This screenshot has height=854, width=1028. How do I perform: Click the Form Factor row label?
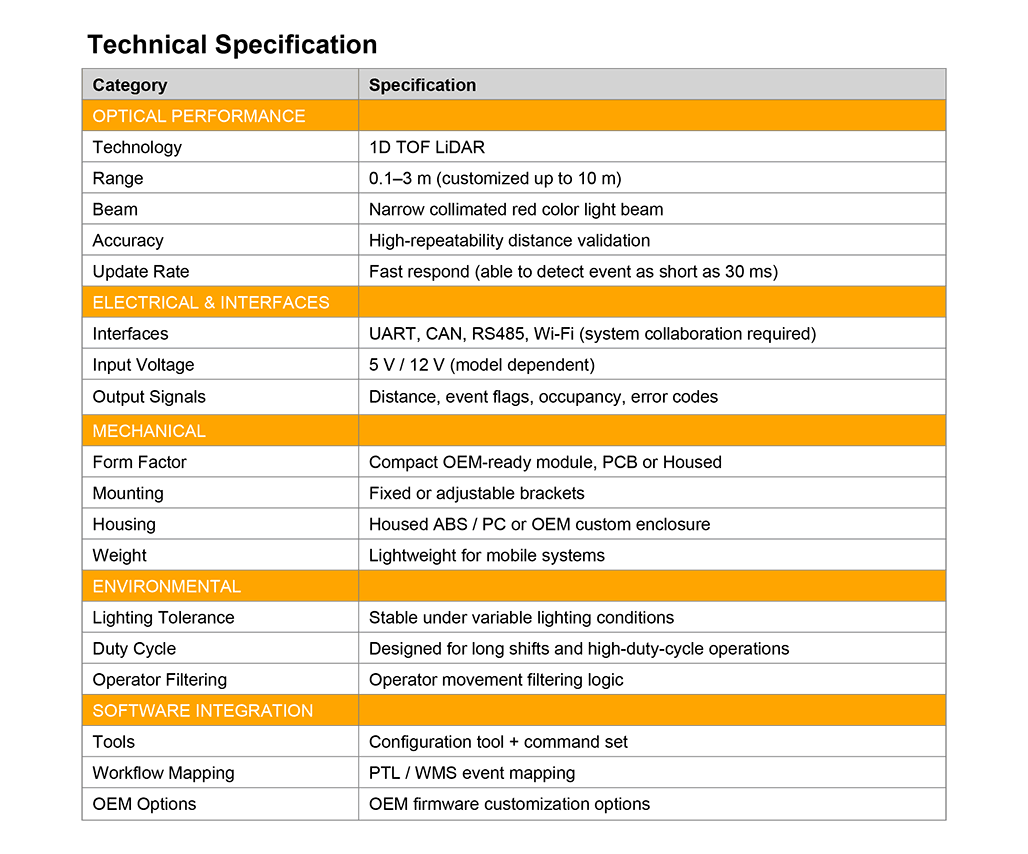pos(140,462)
